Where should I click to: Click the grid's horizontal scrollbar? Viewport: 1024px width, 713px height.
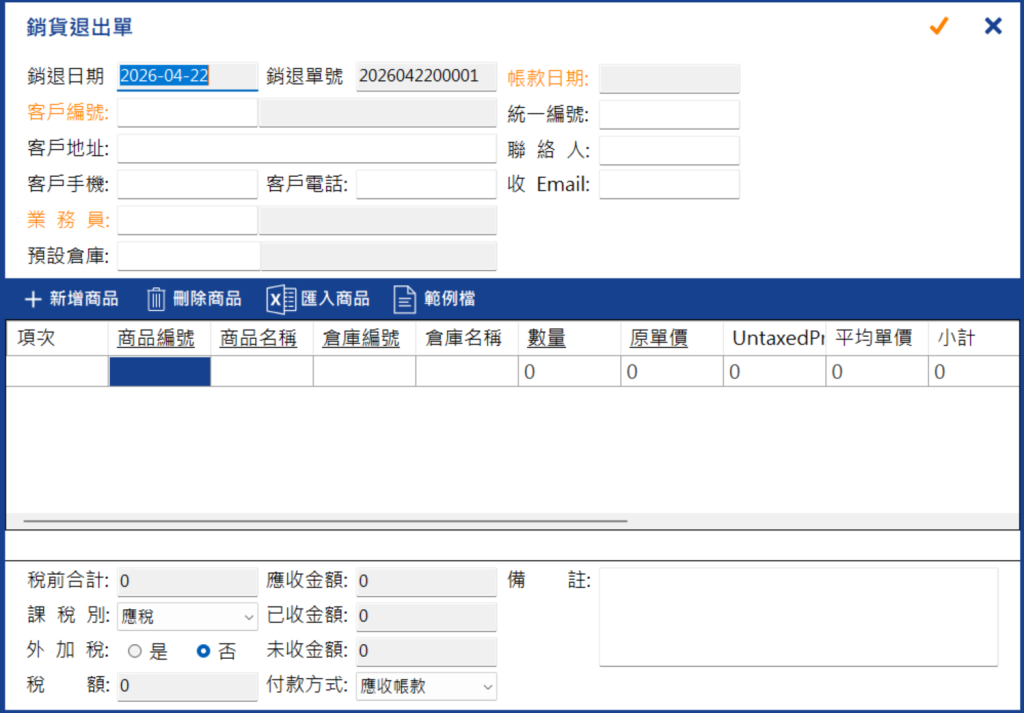coord(325,521)
